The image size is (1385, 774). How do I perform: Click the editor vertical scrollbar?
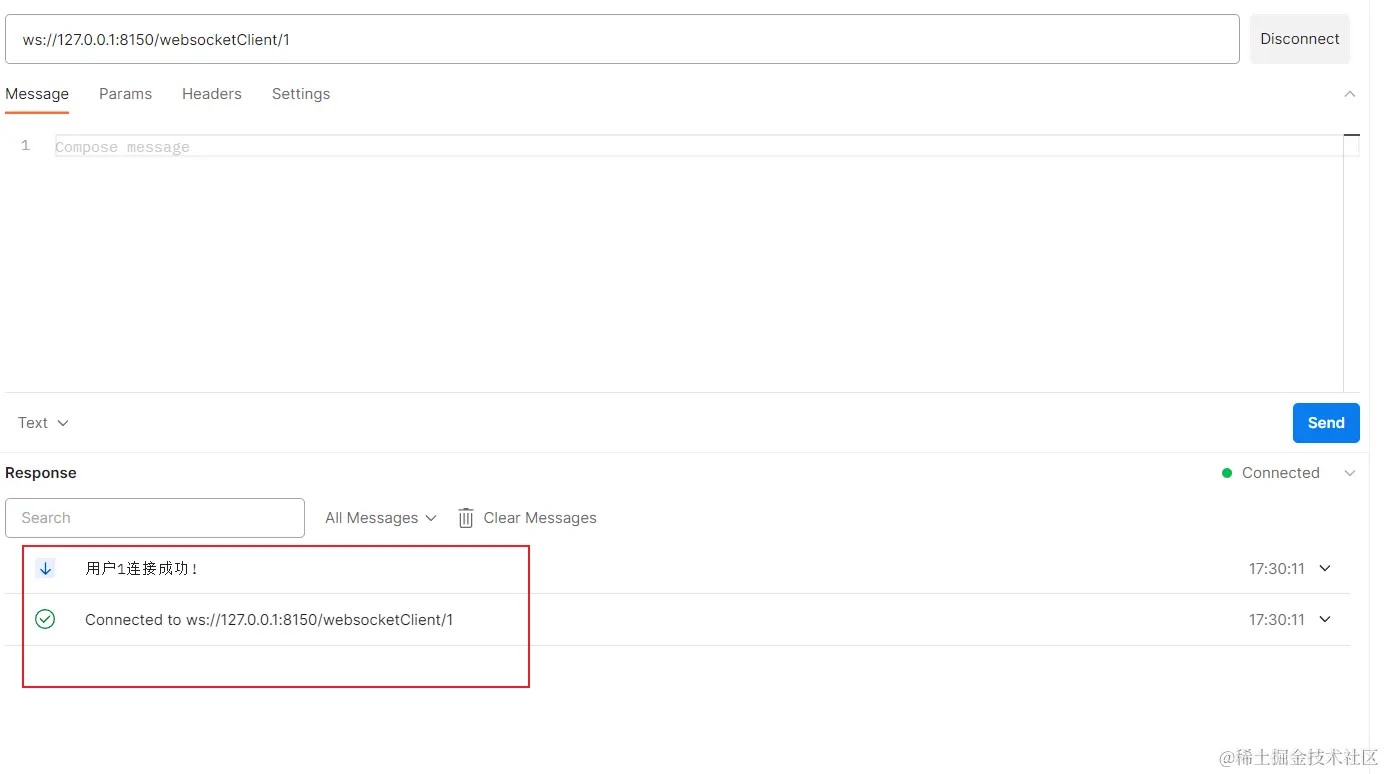(1351, 262)
